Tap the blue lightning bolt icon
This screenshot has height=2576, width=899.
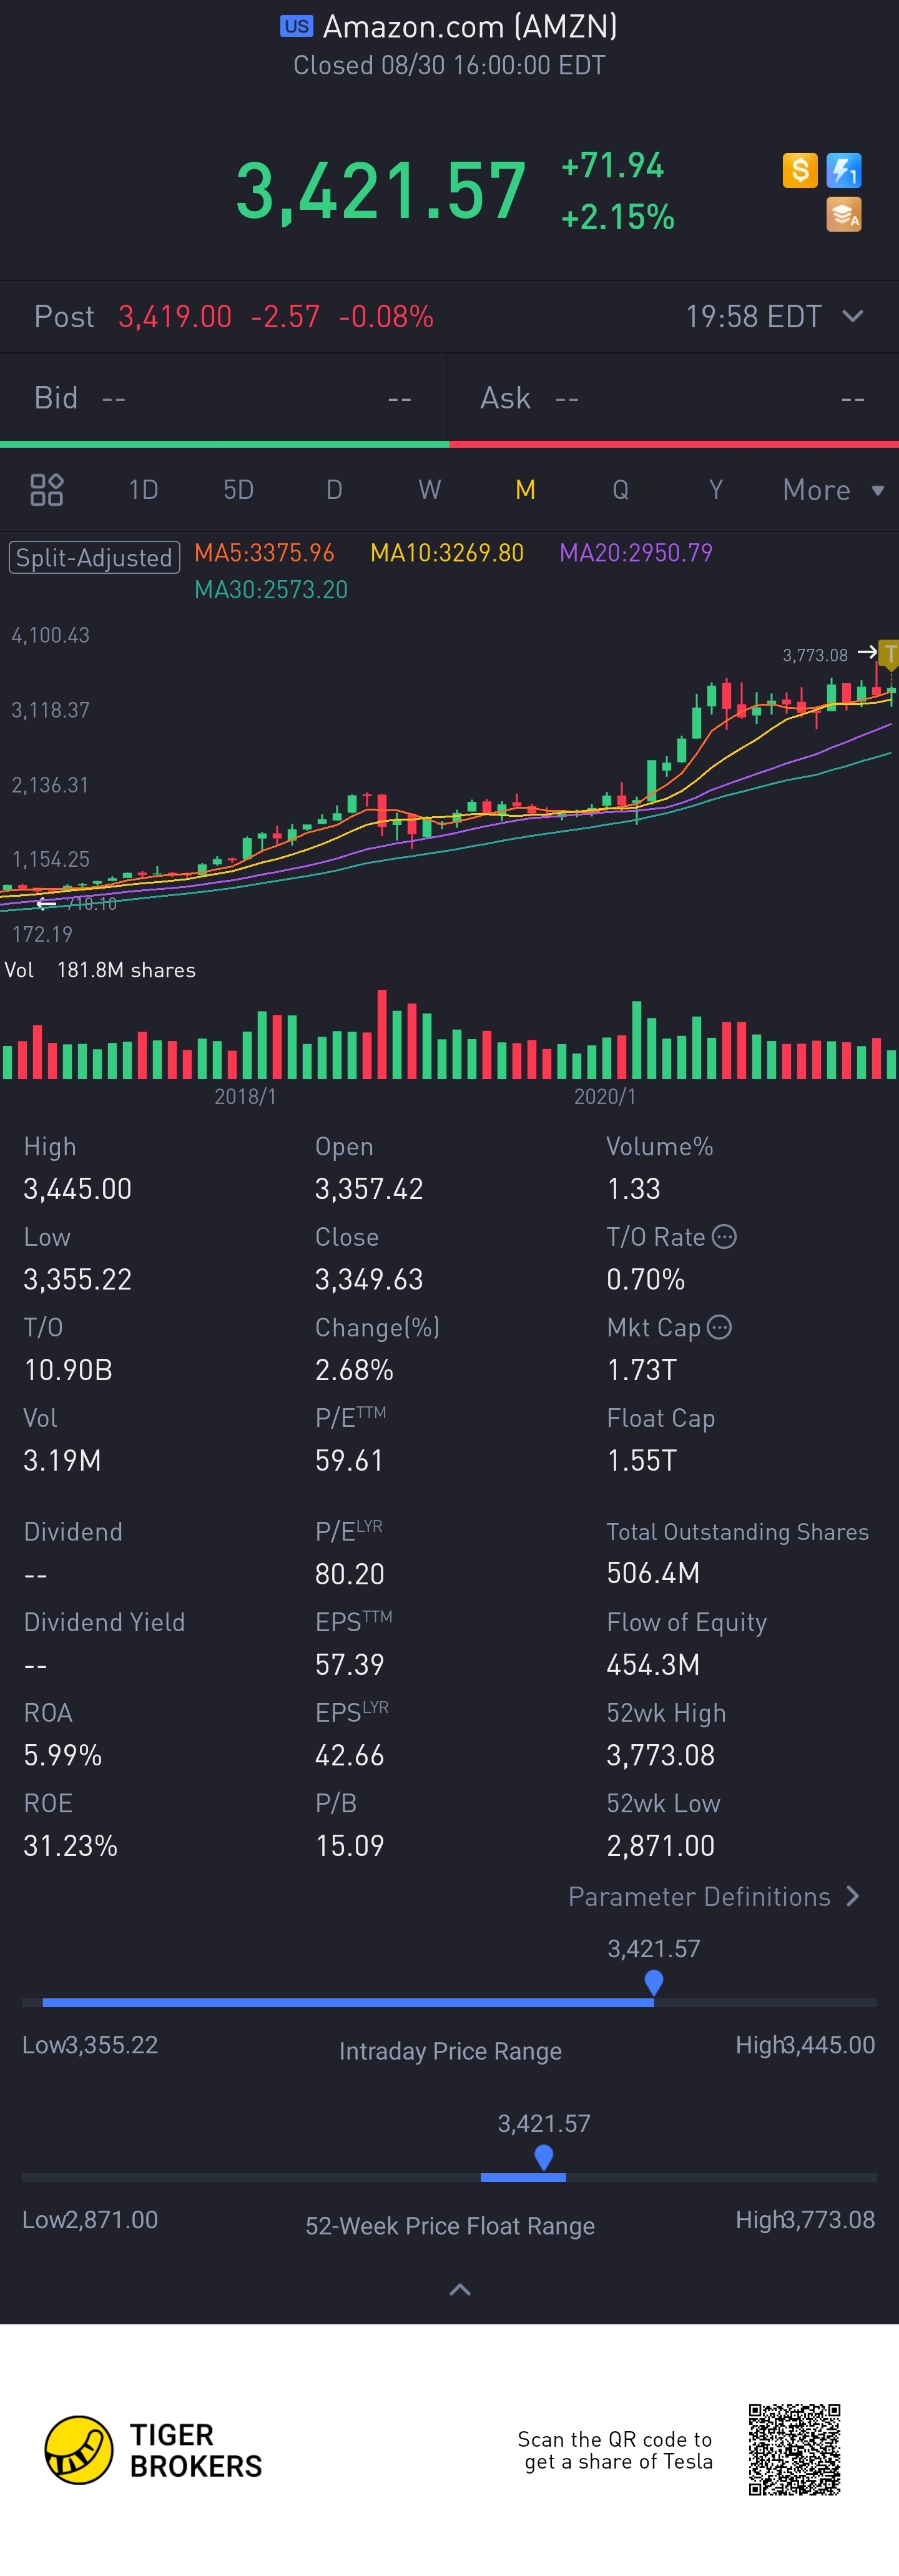click(844, 170)
